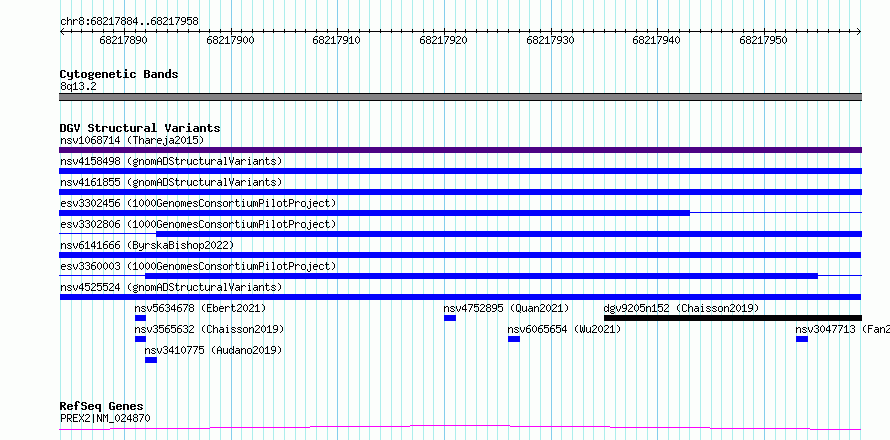Click the black dgv9205n152 variant bar
The width and height of the screenshot is (890, 440).
[733, 318]
